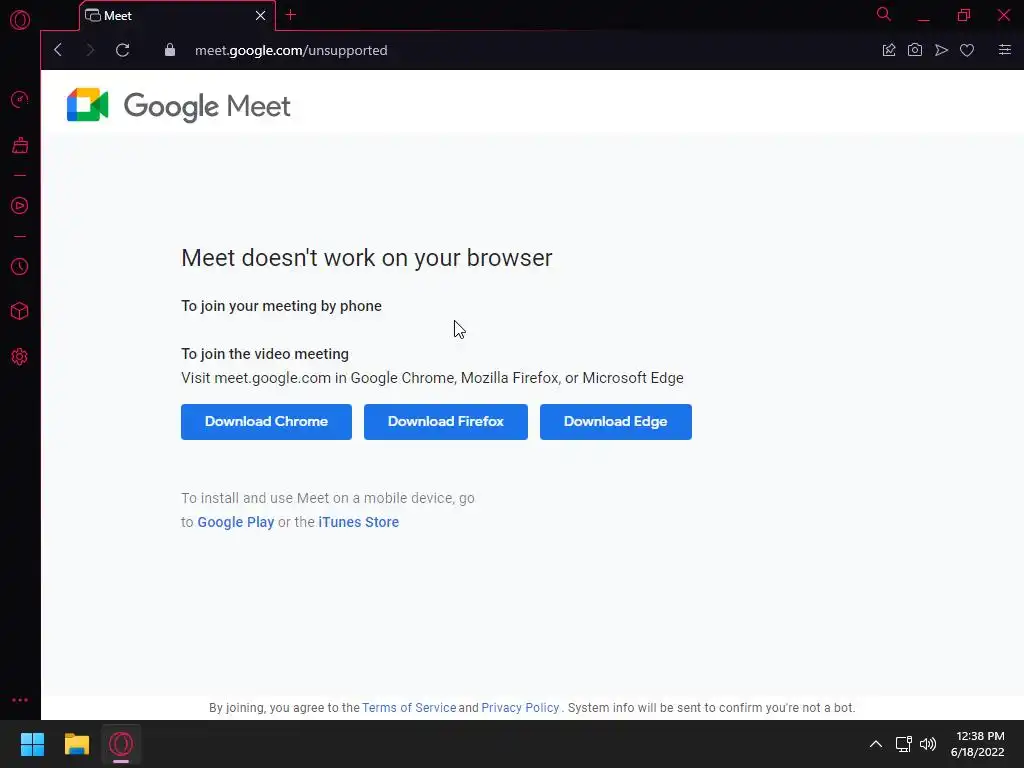Follow the Google Play link
Image resolution: width=1024 pixels, height=768 pixels.
pyautogui.click(x=236, y=522)
